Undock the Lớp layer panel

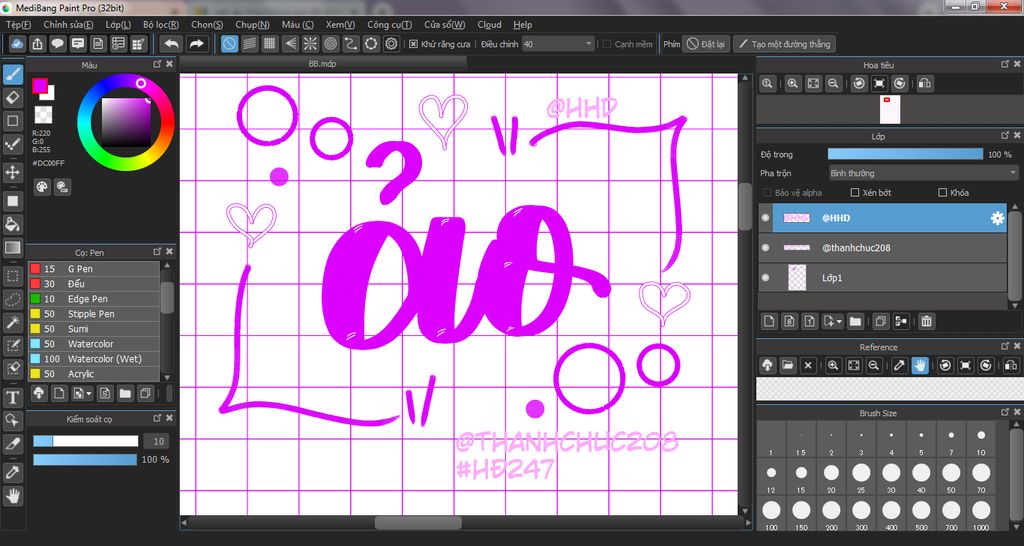point(1005,135)
